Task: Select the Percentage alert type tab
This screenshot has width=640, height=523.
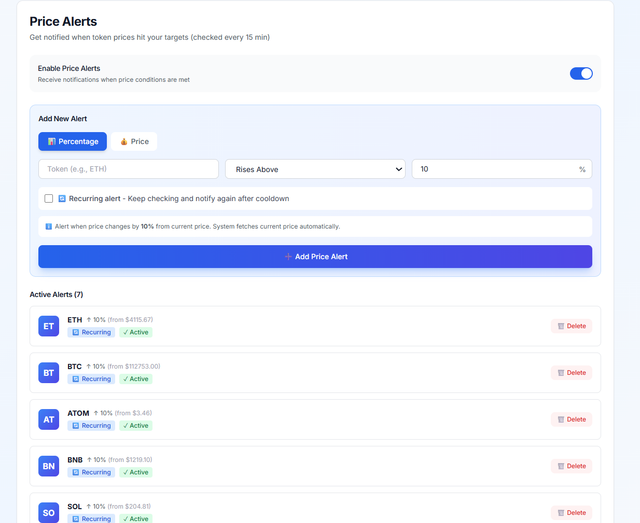Action: tap(73, 141)
